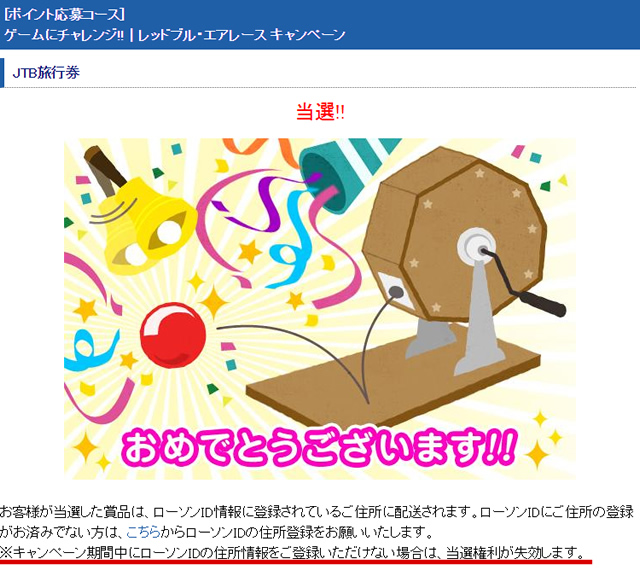Click the teal striped party popper

(x=347, y=171)
